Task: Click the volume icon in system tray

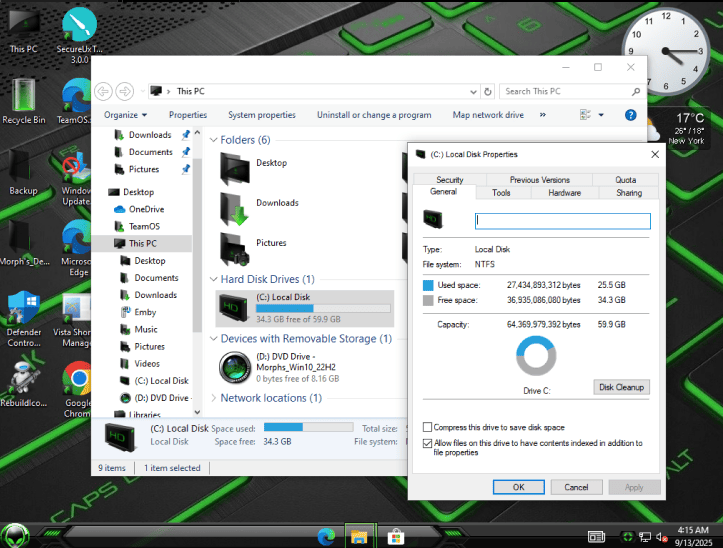Action: pos(660,537)
